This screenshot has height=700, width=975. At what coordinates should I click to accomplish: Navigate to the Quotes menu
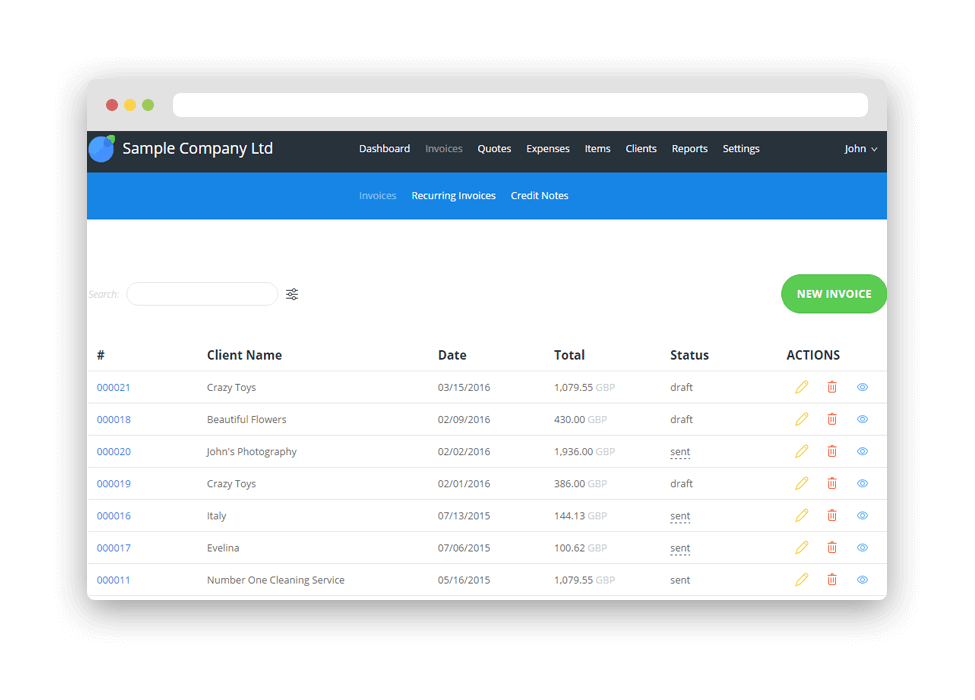[x=494, y=148]
